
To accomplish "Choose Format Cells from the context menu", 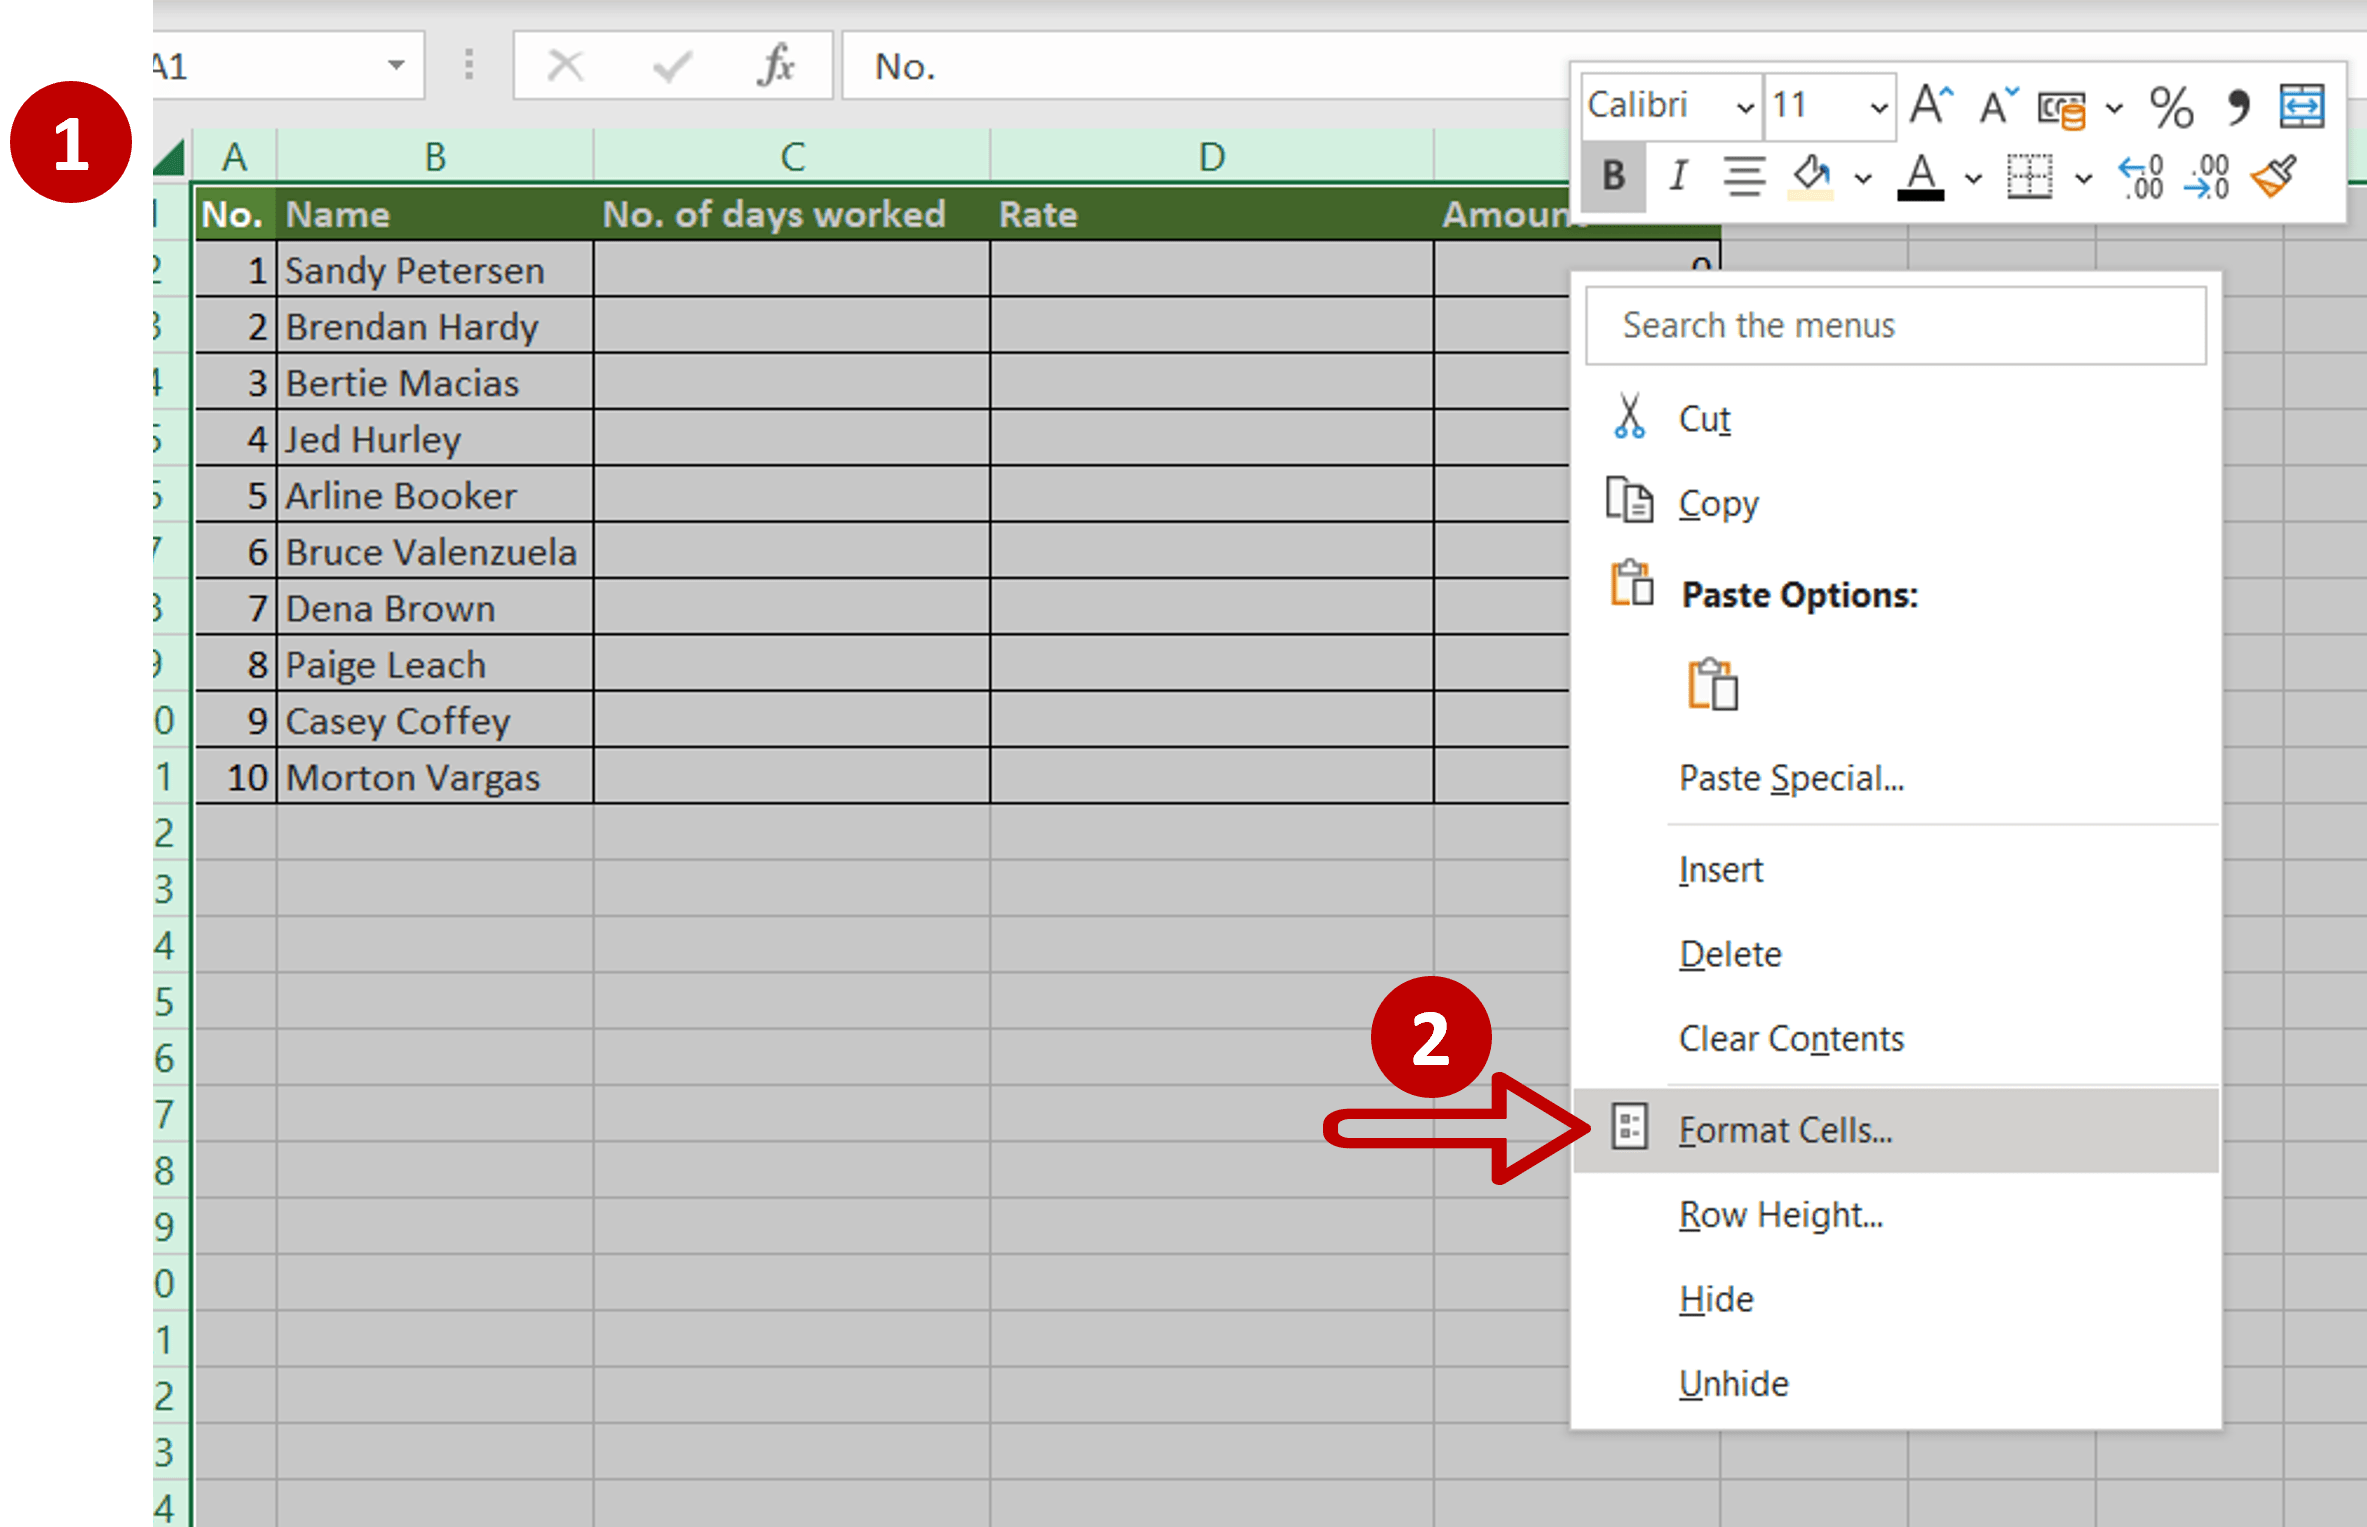I will [x=1784, y=1129].
